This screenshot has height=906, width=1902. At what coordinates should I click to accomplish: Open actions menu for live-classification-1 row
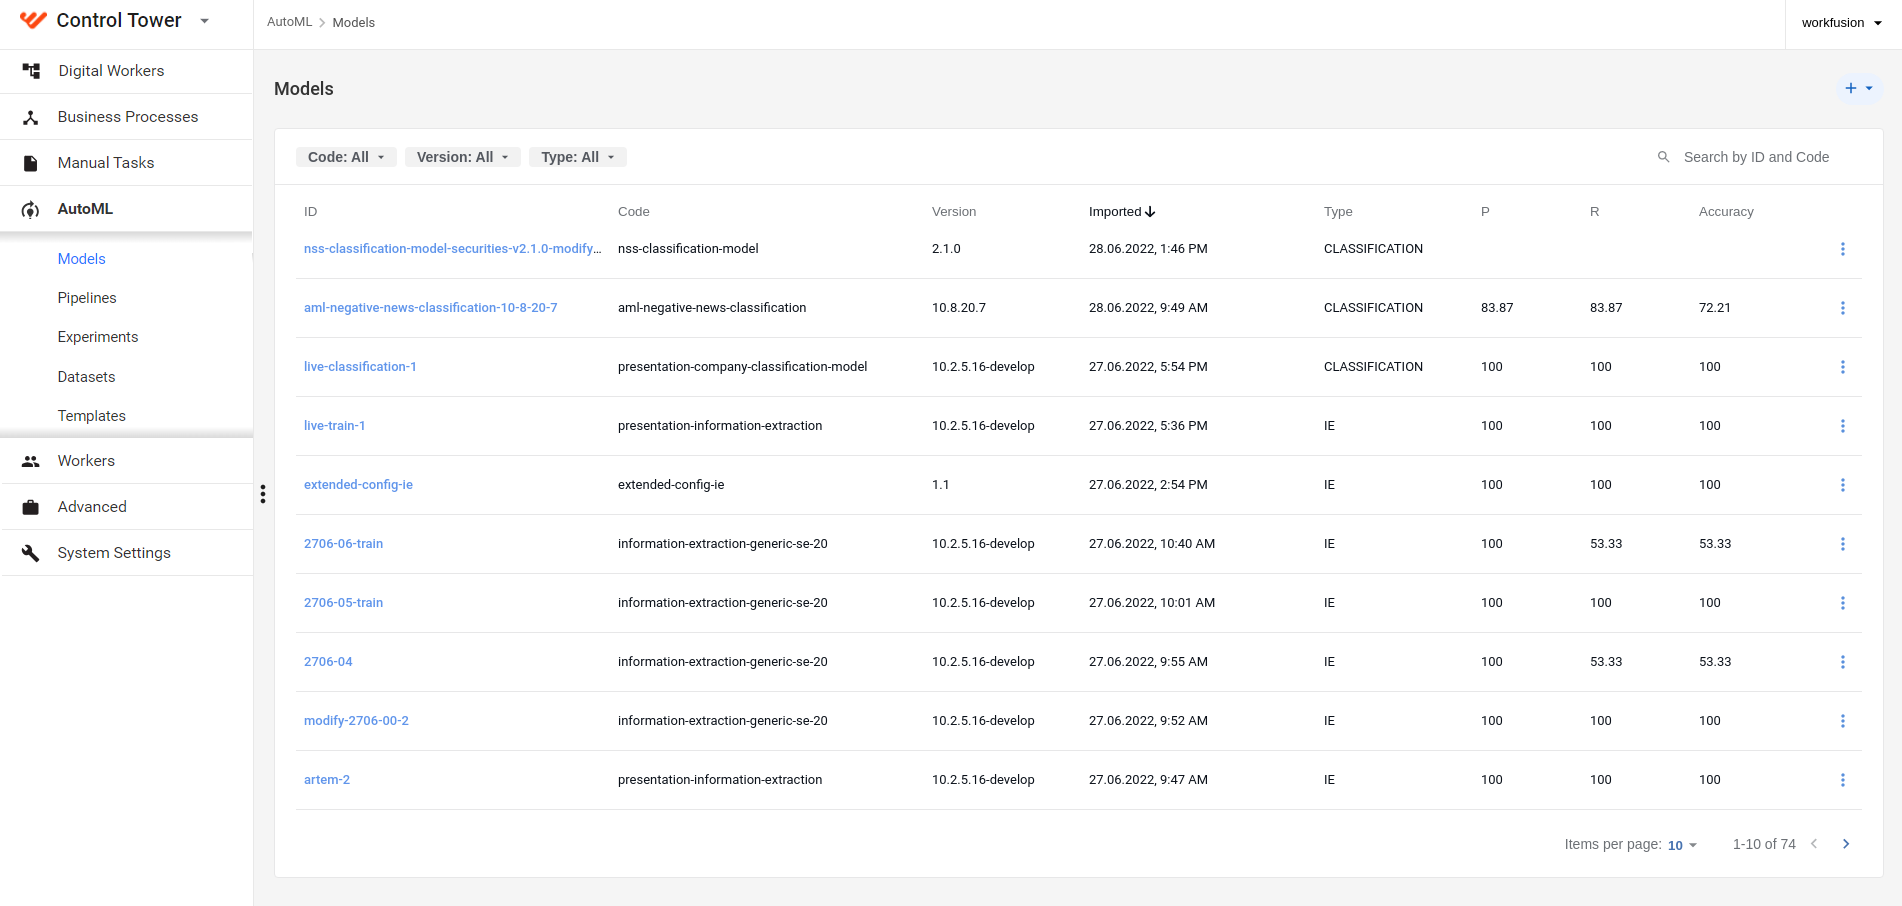point(1843,367)
